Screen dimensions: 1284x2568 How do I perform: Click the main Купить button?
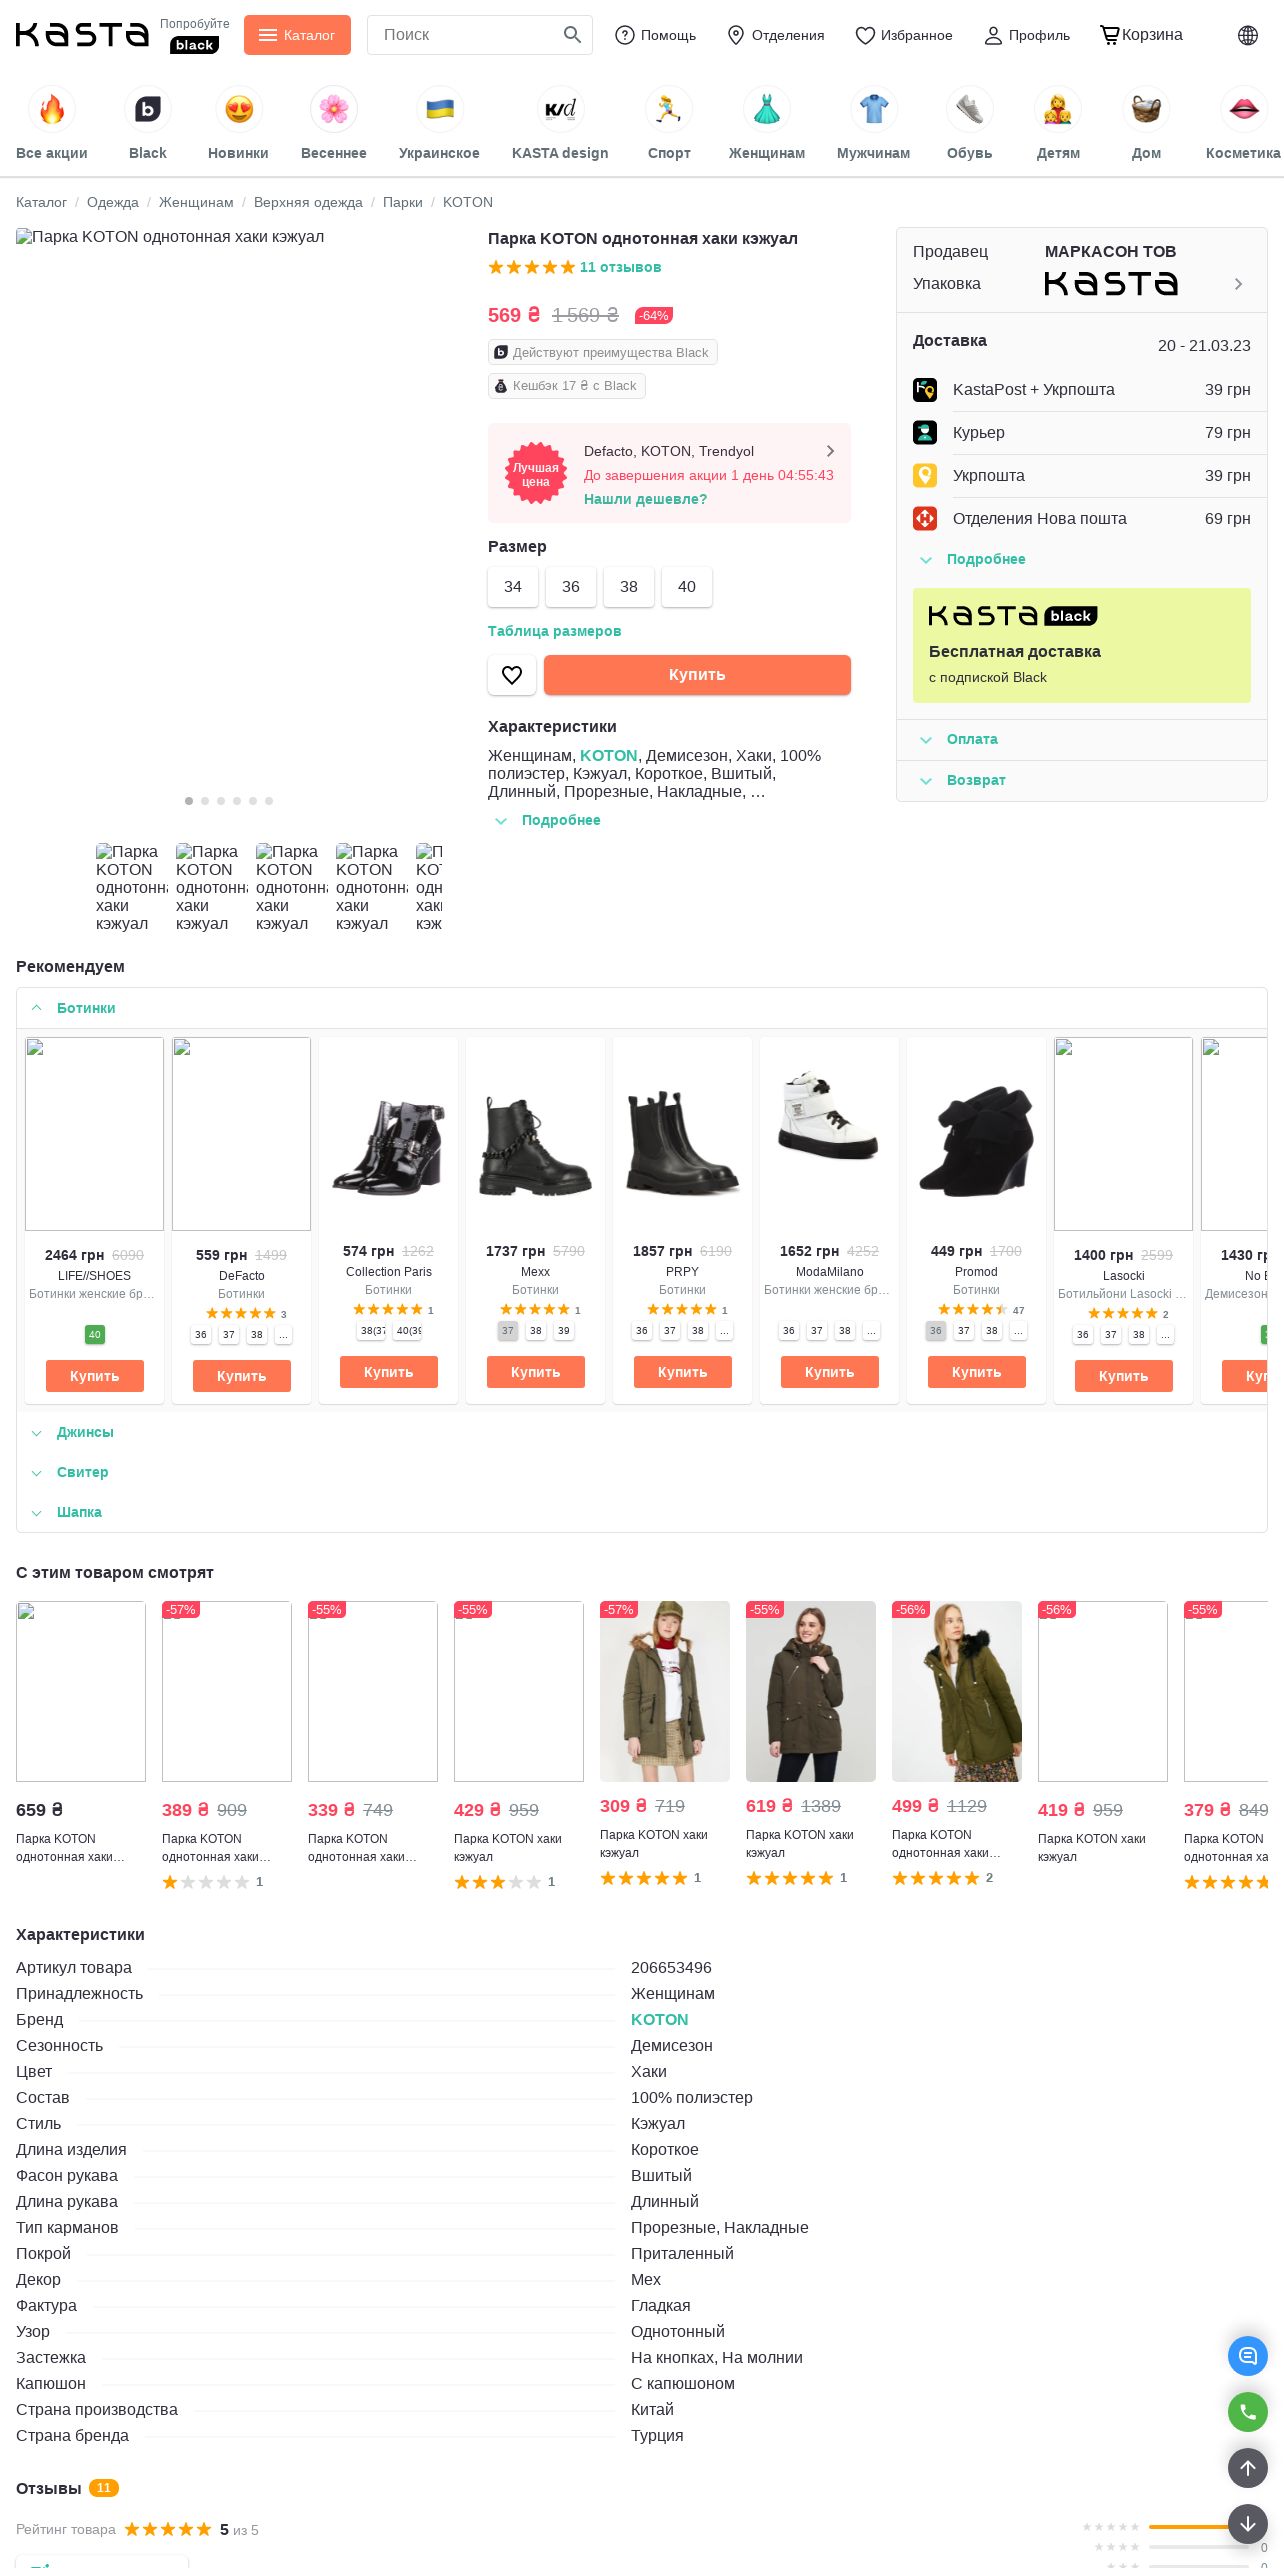click(697, 675)
